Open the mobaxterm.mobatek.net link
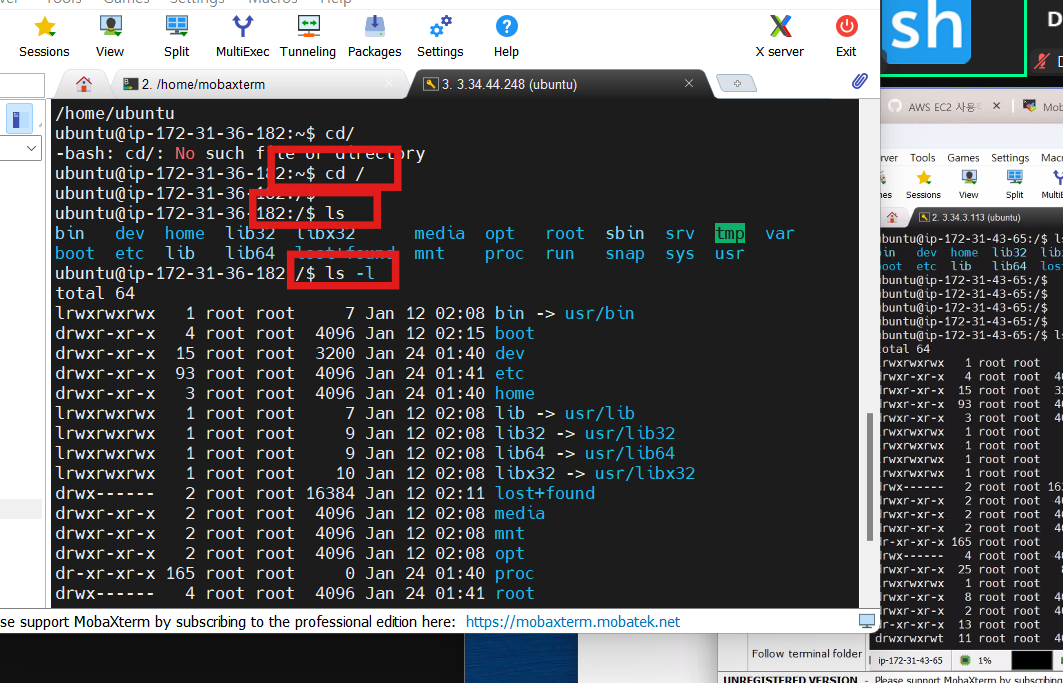Screen dimensions: 1063x683 click(x=573, y=621)
